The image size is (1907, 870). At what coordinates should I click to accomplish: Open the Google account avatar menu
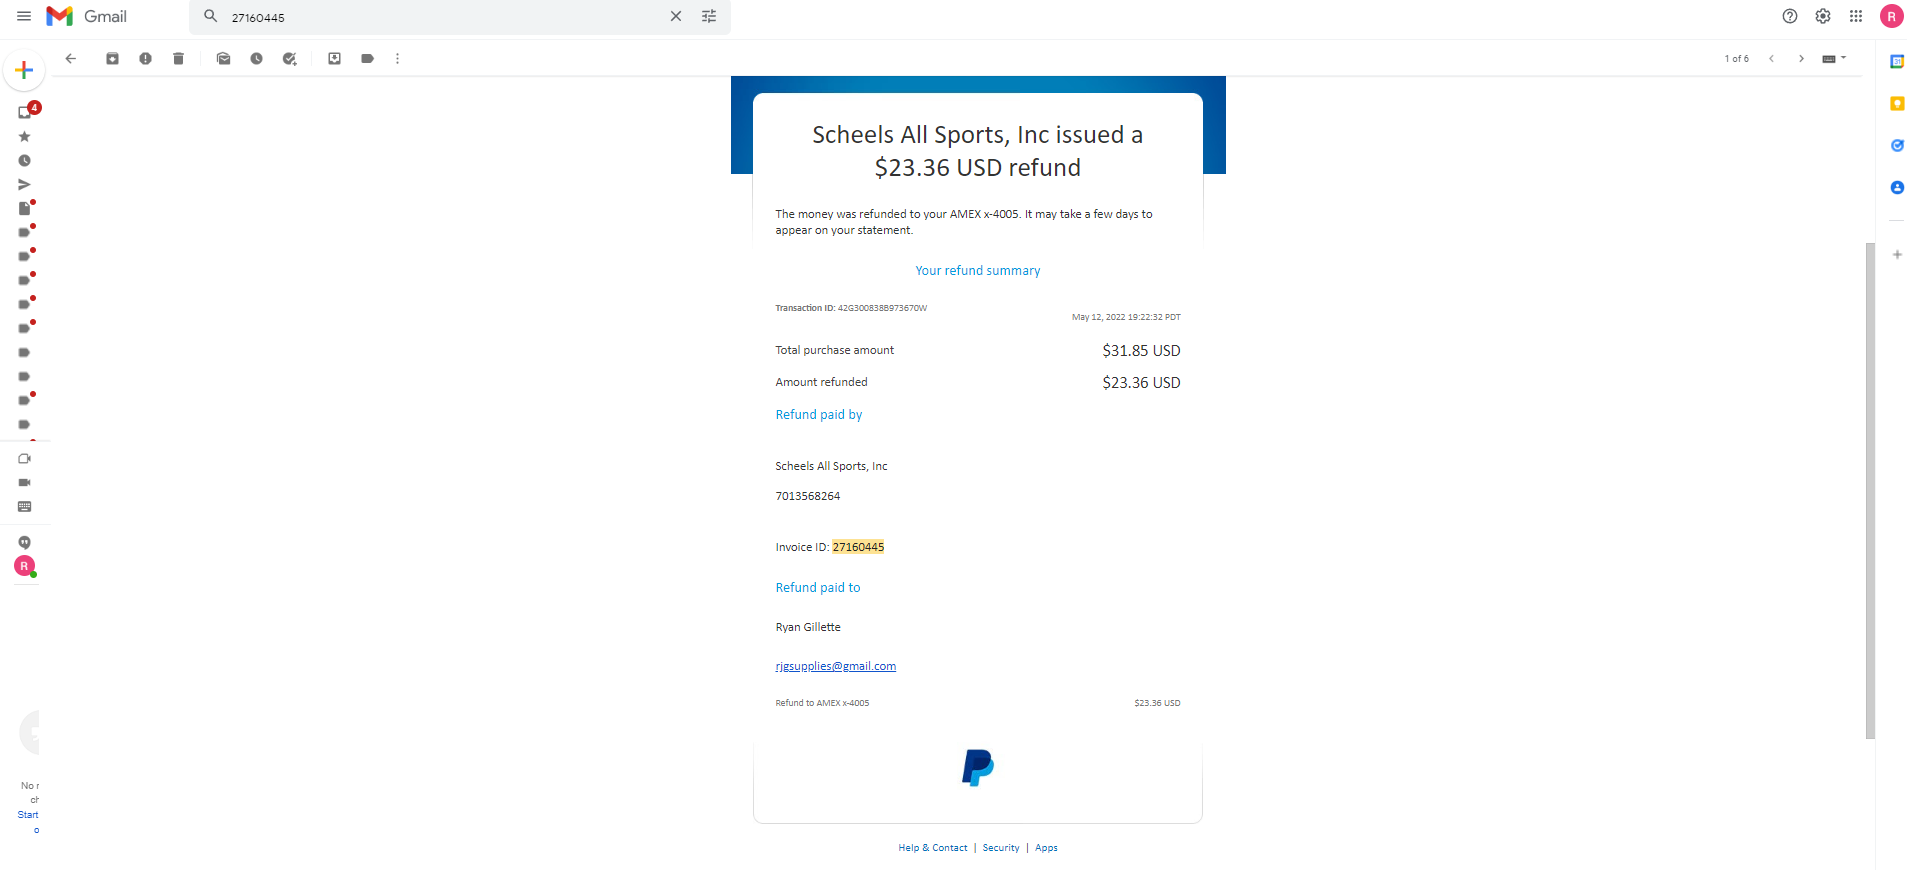pyautogui.click(x=1891, y=16)
